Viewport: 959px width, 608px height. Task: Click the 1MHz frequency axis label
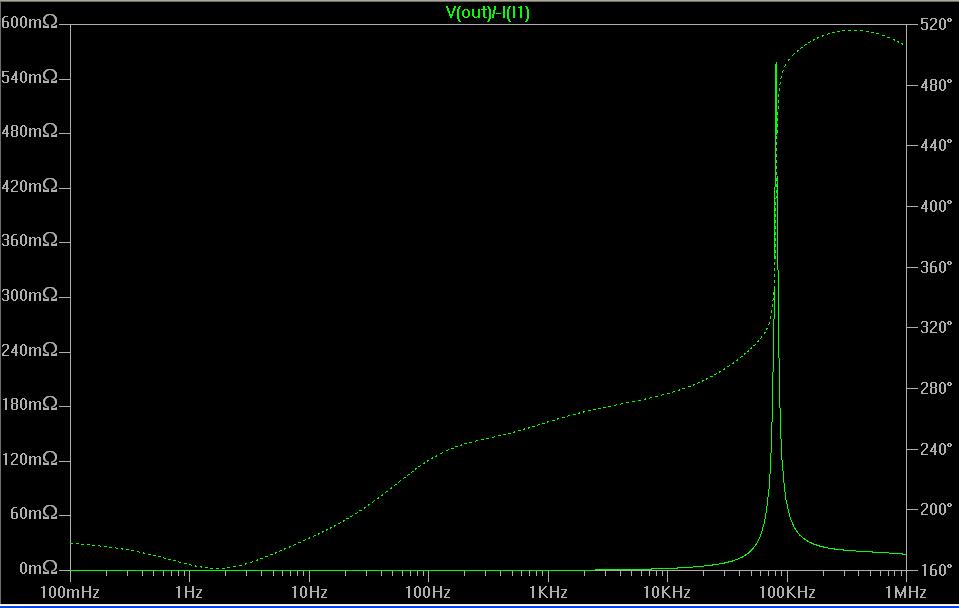click(905, 592)
